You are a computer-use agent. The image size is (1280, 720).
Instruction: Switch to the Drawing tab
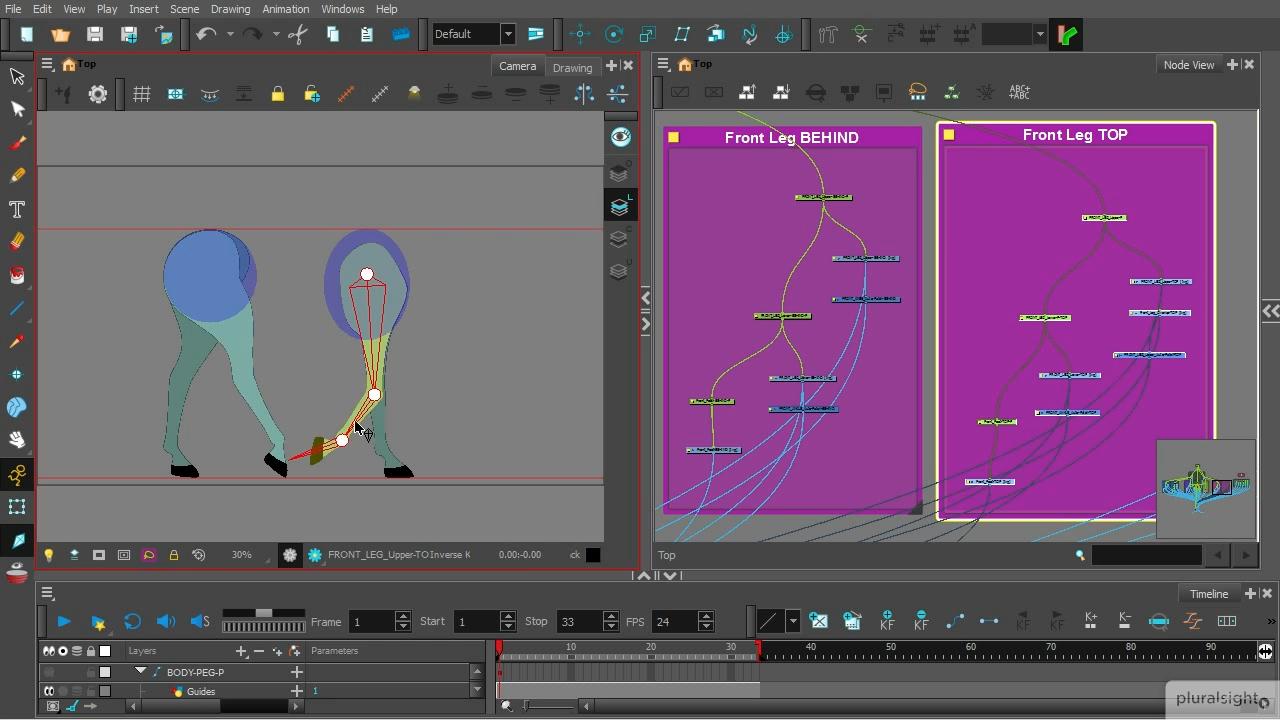point(572,67)
